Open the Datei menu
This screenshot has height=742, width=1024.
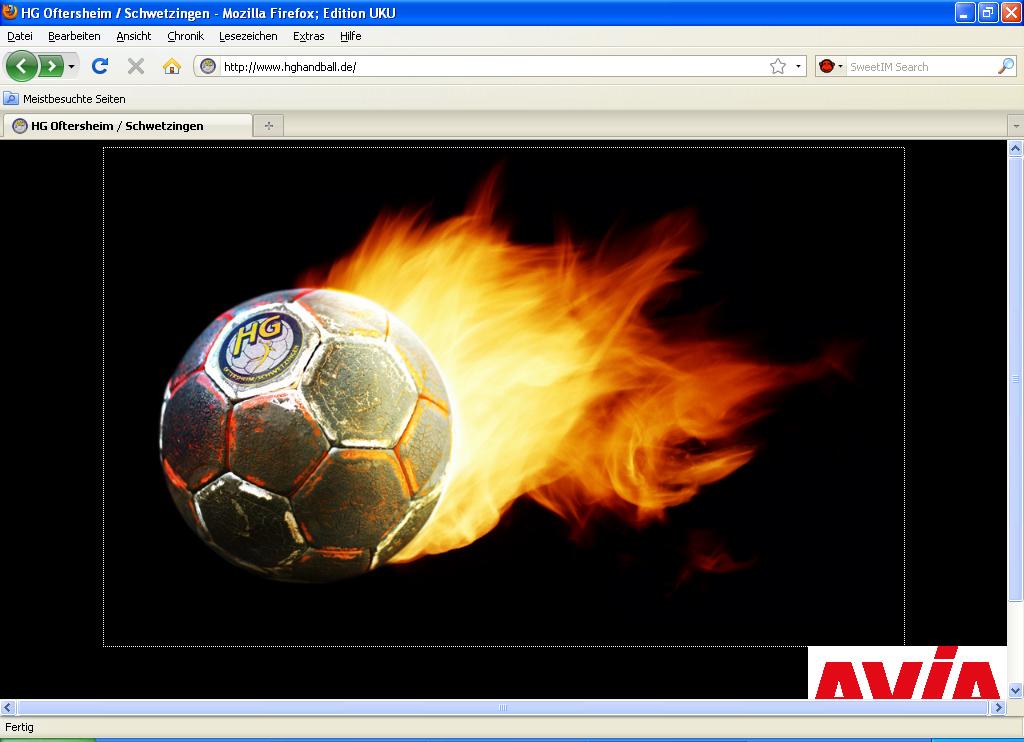(x=20, y=36)
